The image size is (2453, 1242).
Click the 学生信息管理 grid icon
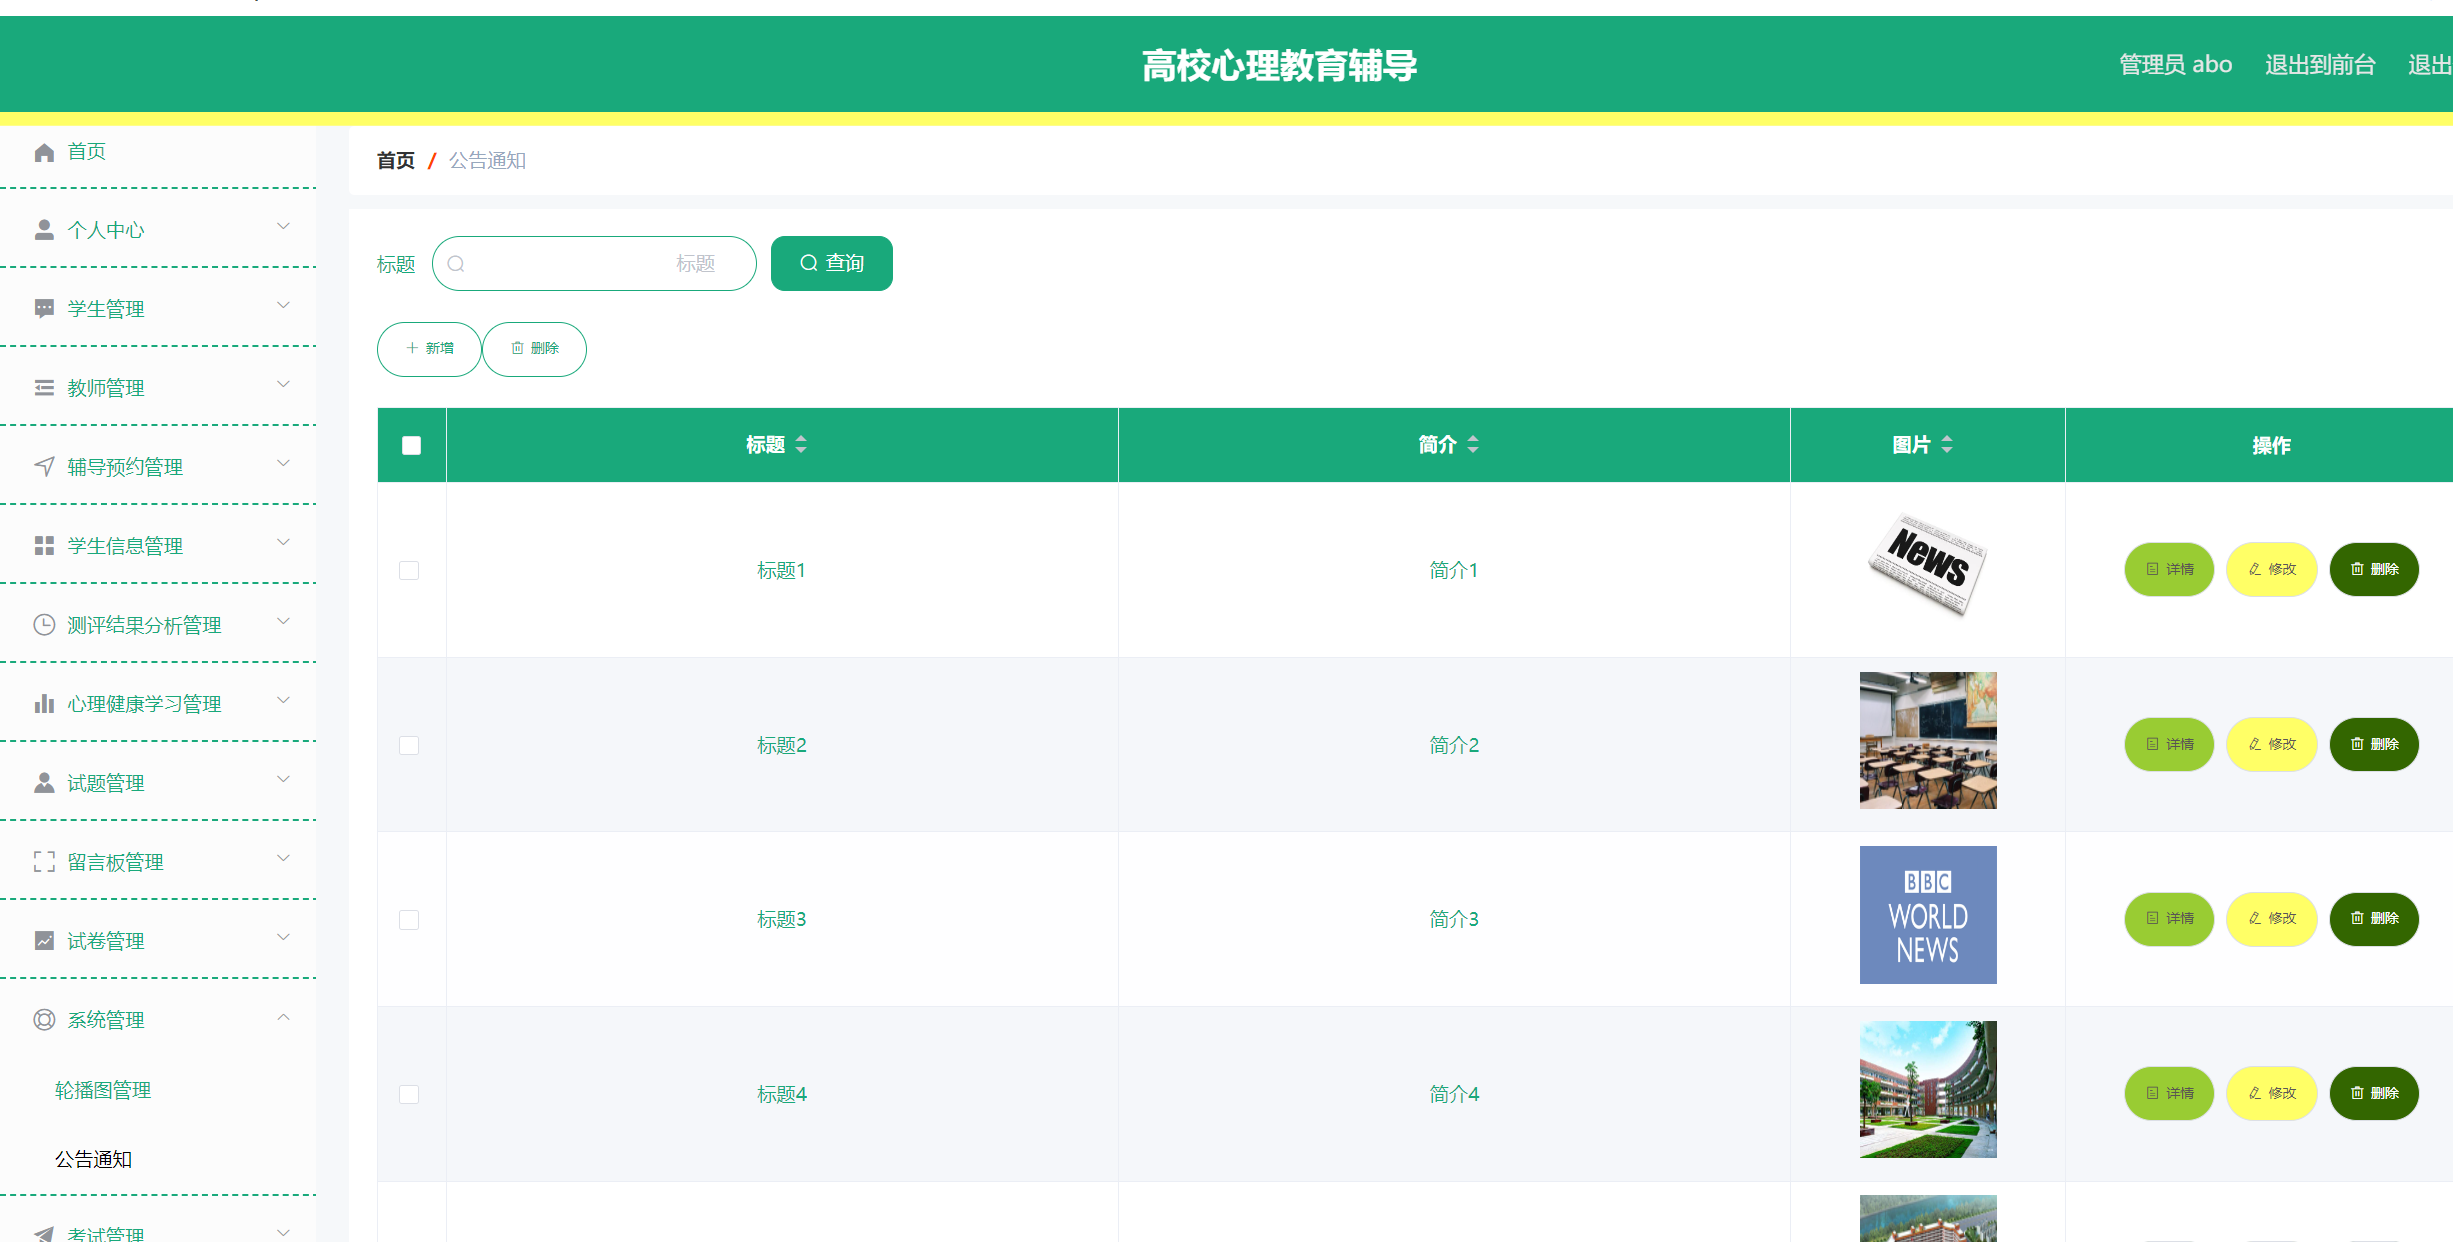point(44,546)
